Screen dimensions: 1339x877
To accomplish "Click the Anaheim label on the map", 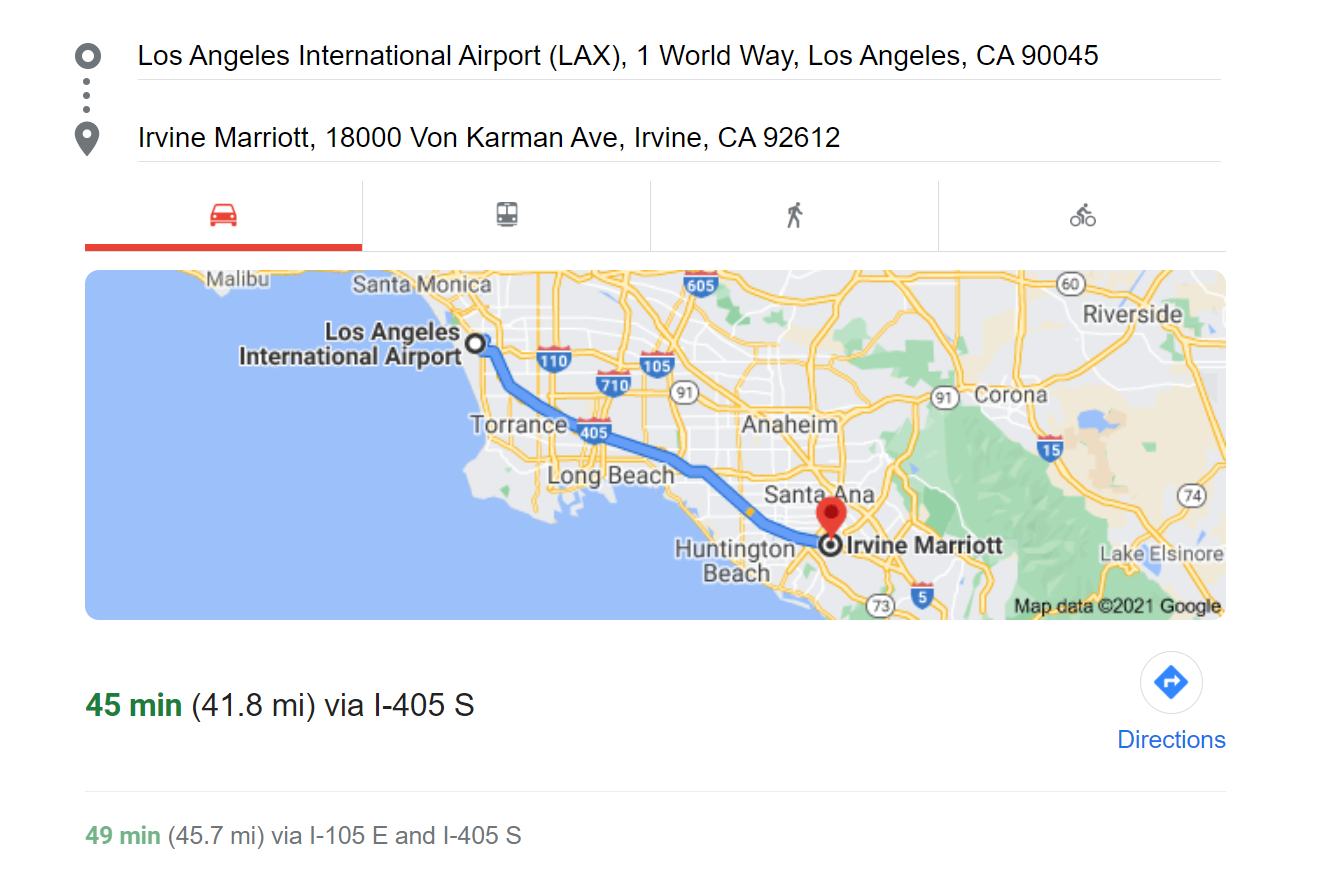I will (x=789, y=425).
